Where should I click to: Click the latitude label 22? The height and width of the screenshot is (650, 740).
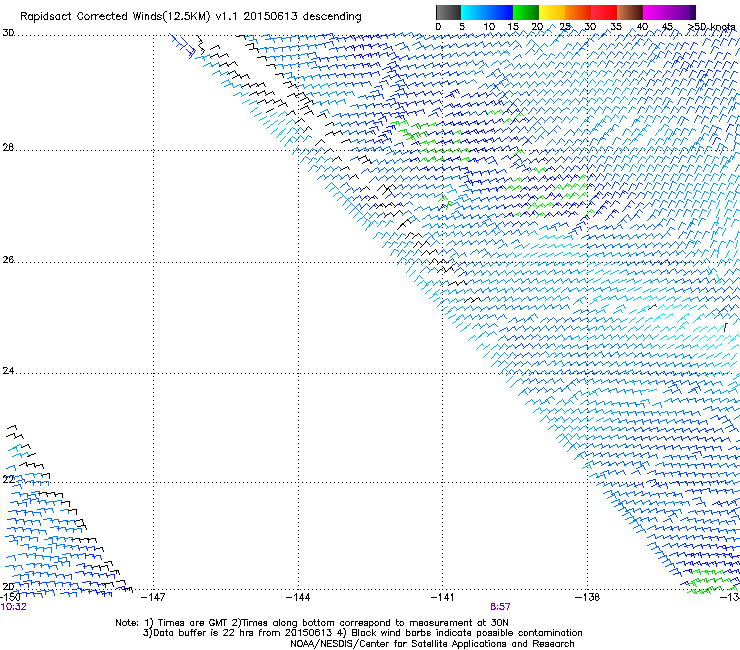[x=8, y=480]
